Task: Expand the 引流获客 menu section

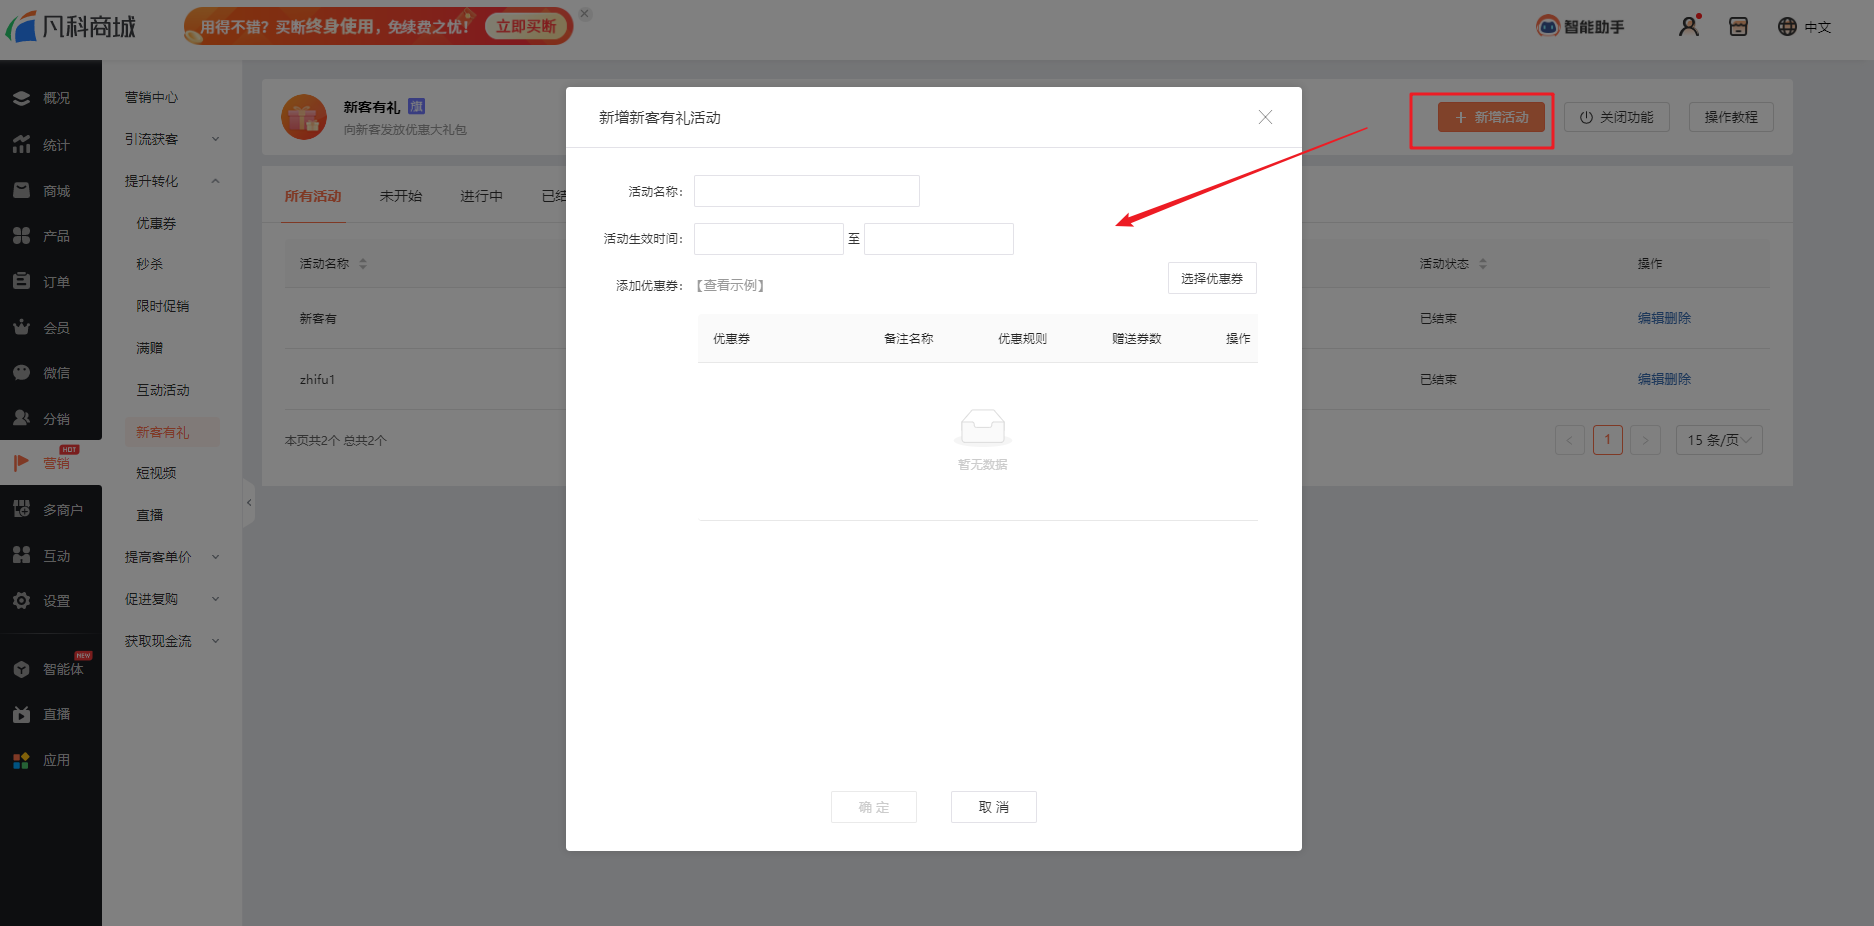Action: pos(170,139)
